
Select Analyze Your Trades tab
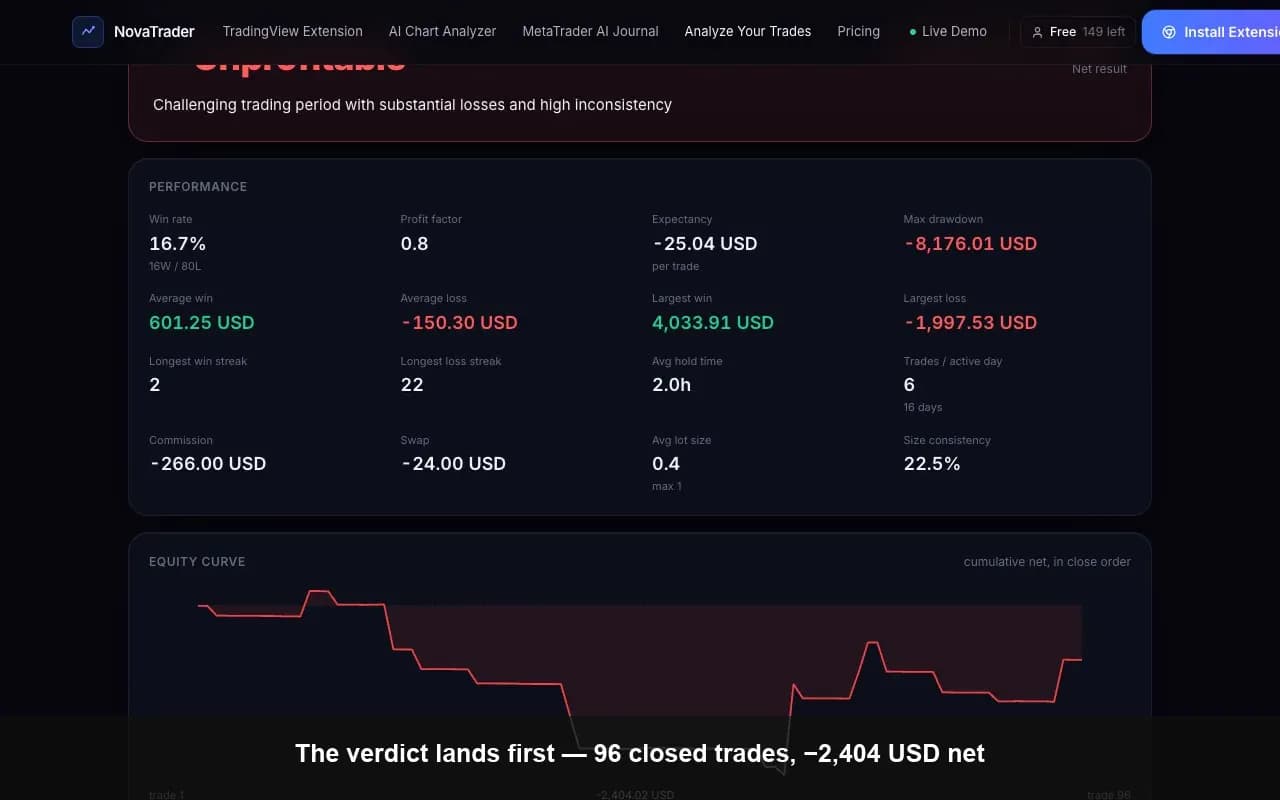tap(748, 31)
